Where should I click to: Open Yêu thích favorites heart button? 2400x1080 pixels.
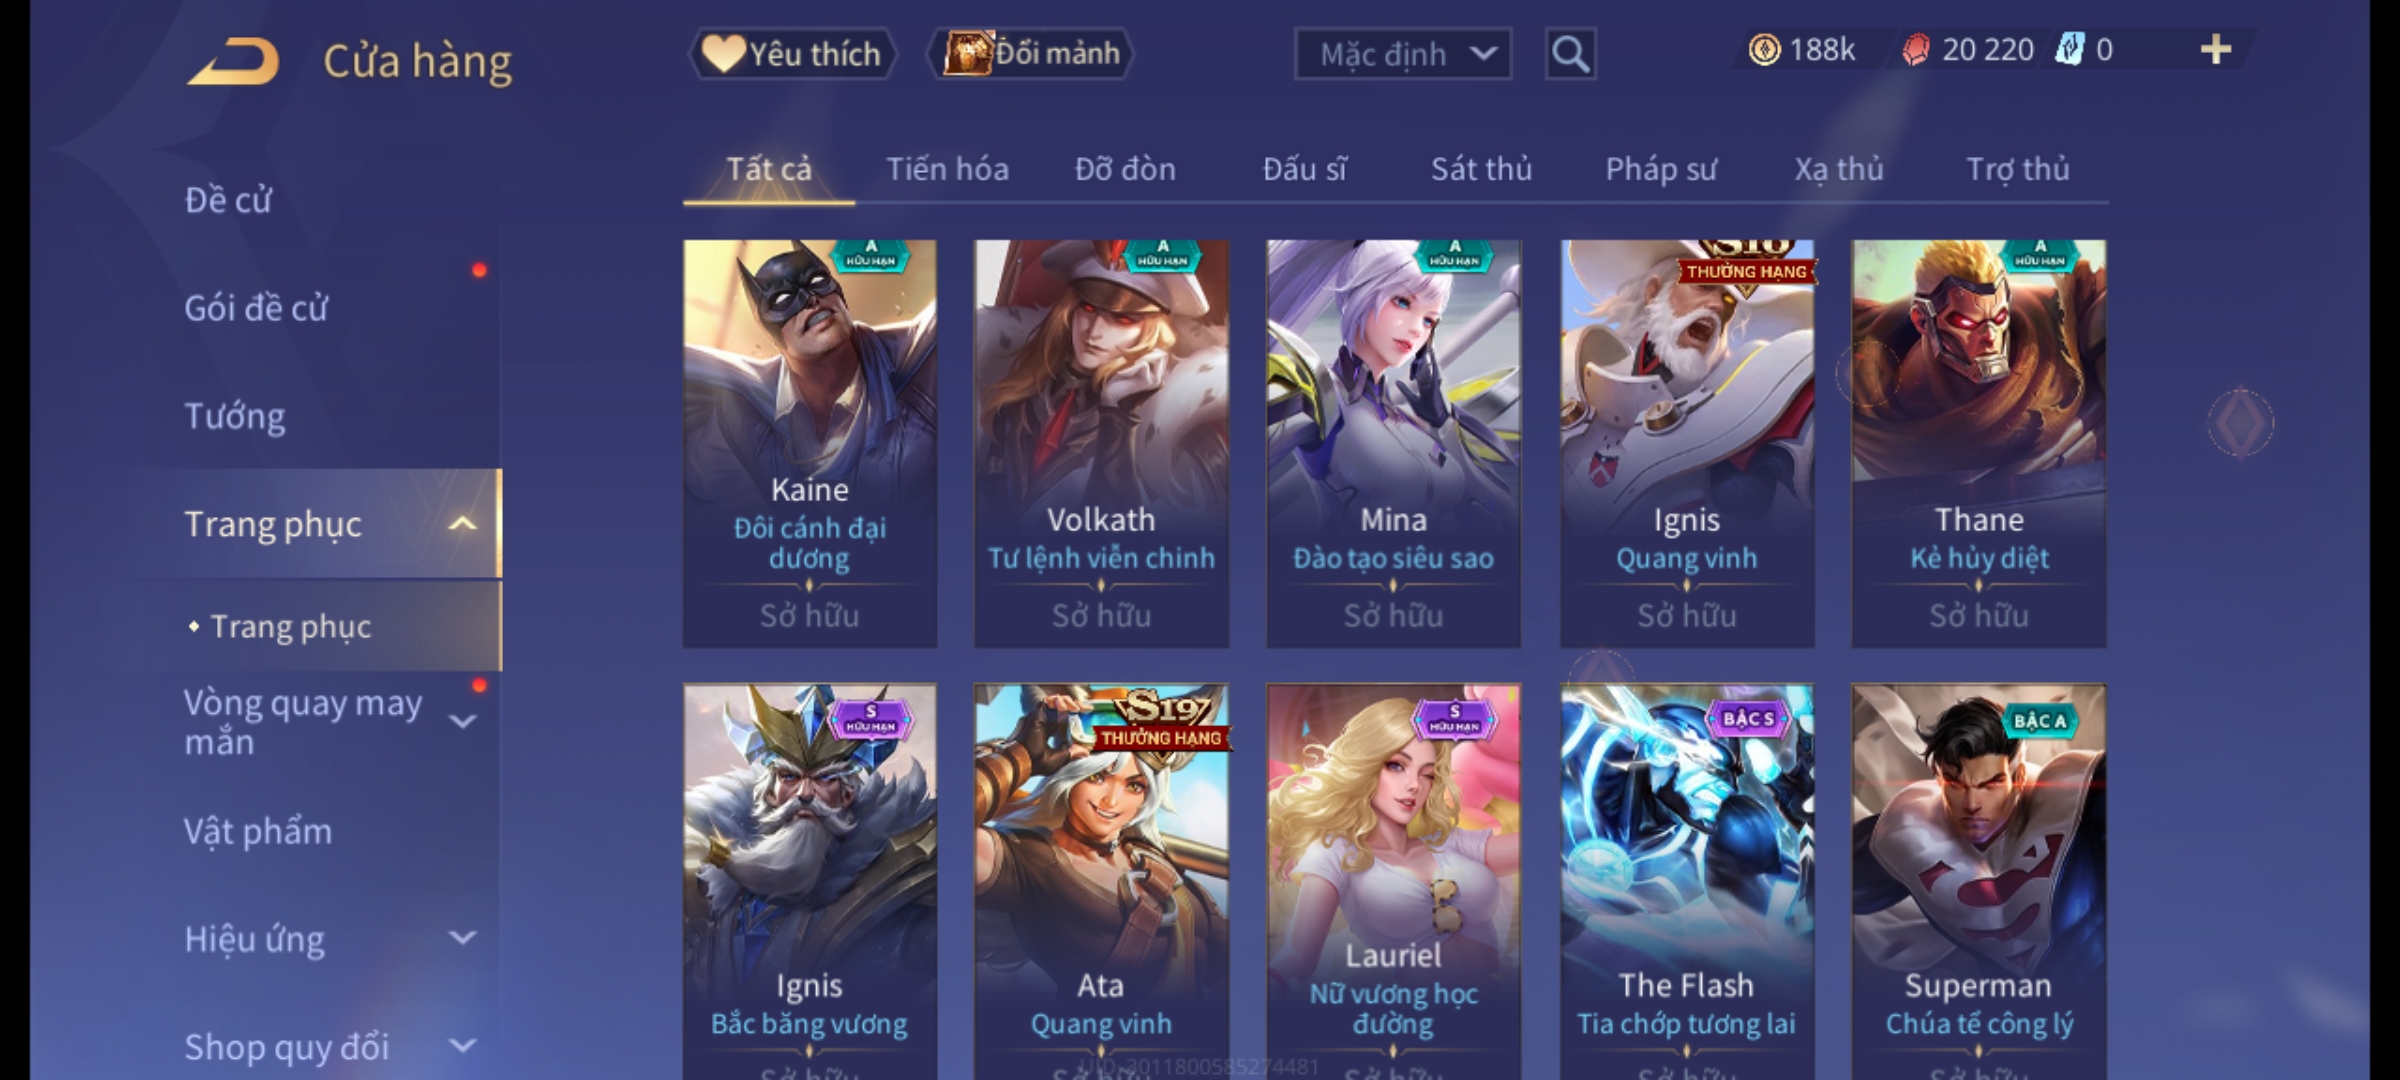tap(793, 54)
